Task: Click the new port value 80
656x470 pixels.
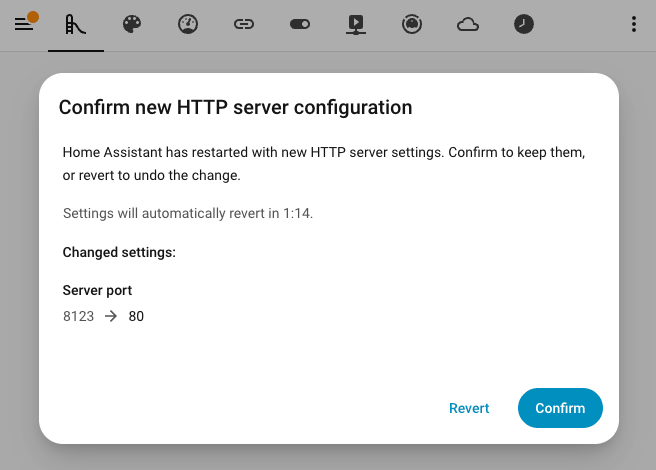Action: [136, 316]
